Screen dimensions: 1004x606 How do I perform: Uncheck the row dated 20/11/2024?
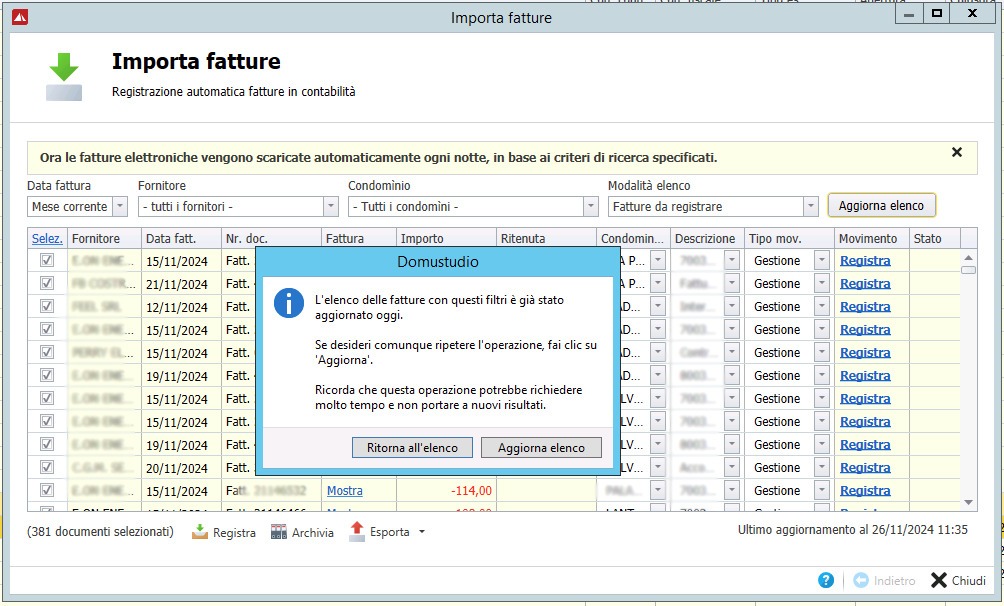point(47,467)
